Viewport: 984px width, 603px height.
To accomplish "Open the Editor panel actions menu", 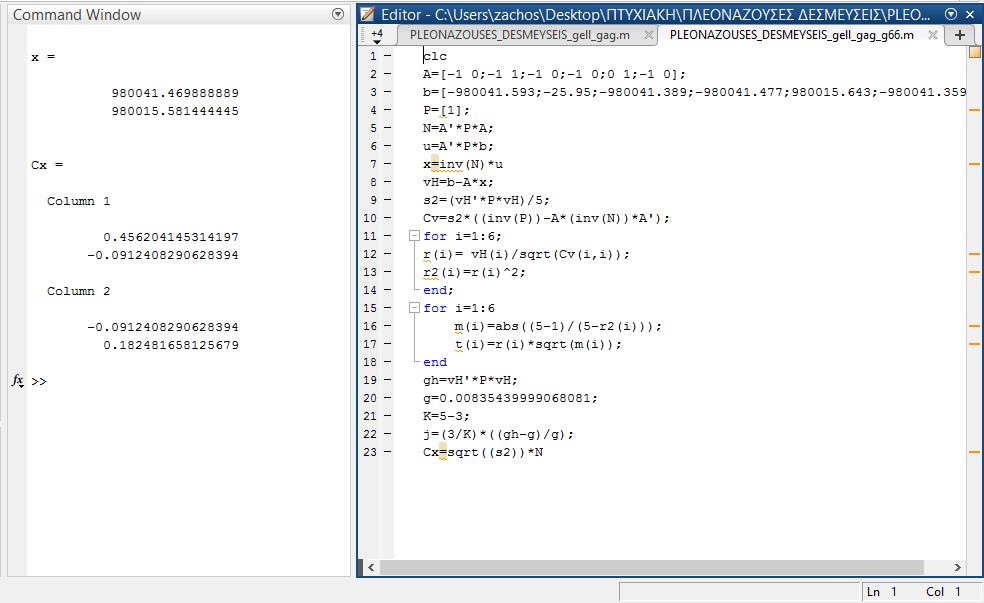I will (951, 14).
